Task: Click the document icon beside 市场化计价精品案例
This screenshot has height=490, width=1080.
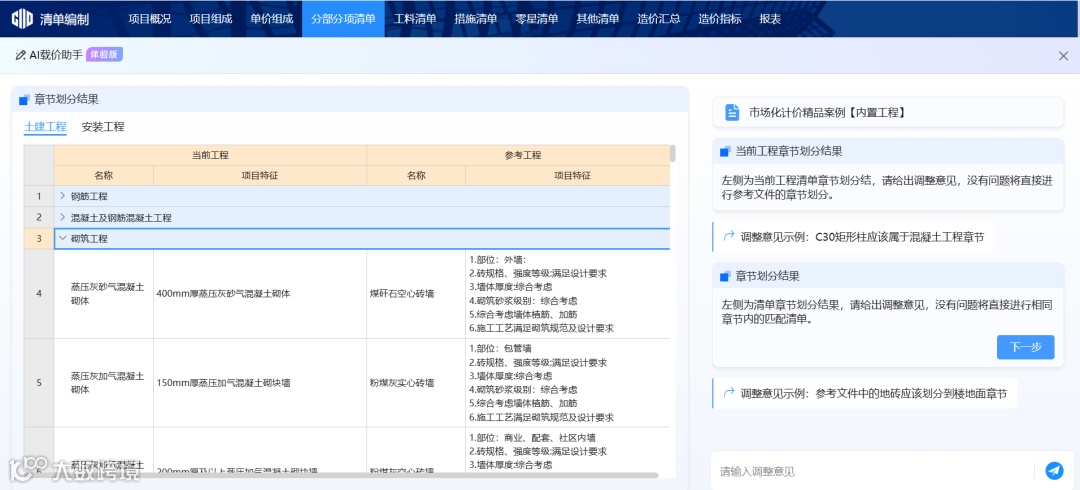Action: (x=732, y=112)
